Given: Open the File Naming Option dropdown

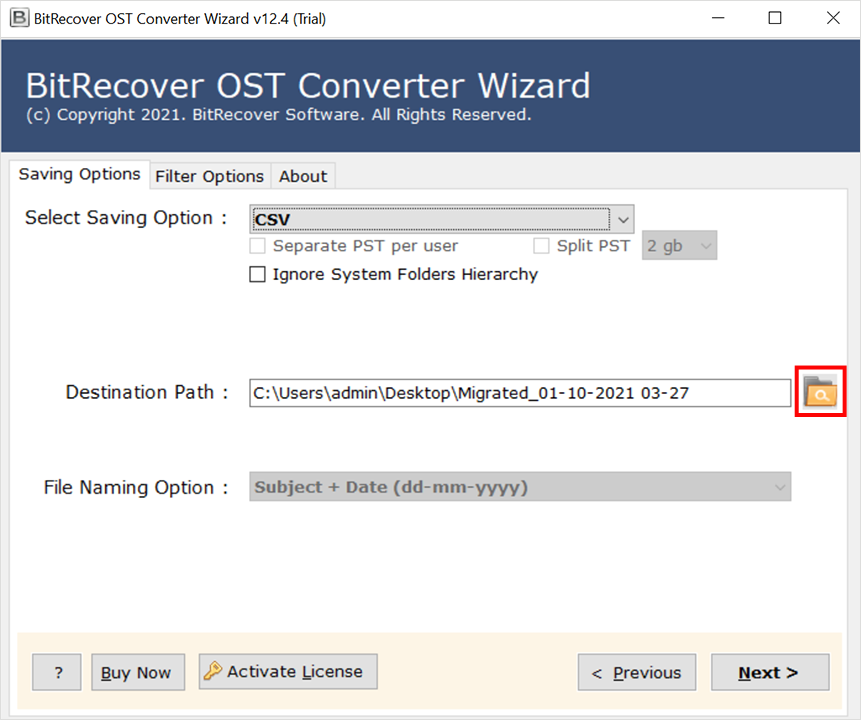Looking at the screenshot, I should [520, 487].
